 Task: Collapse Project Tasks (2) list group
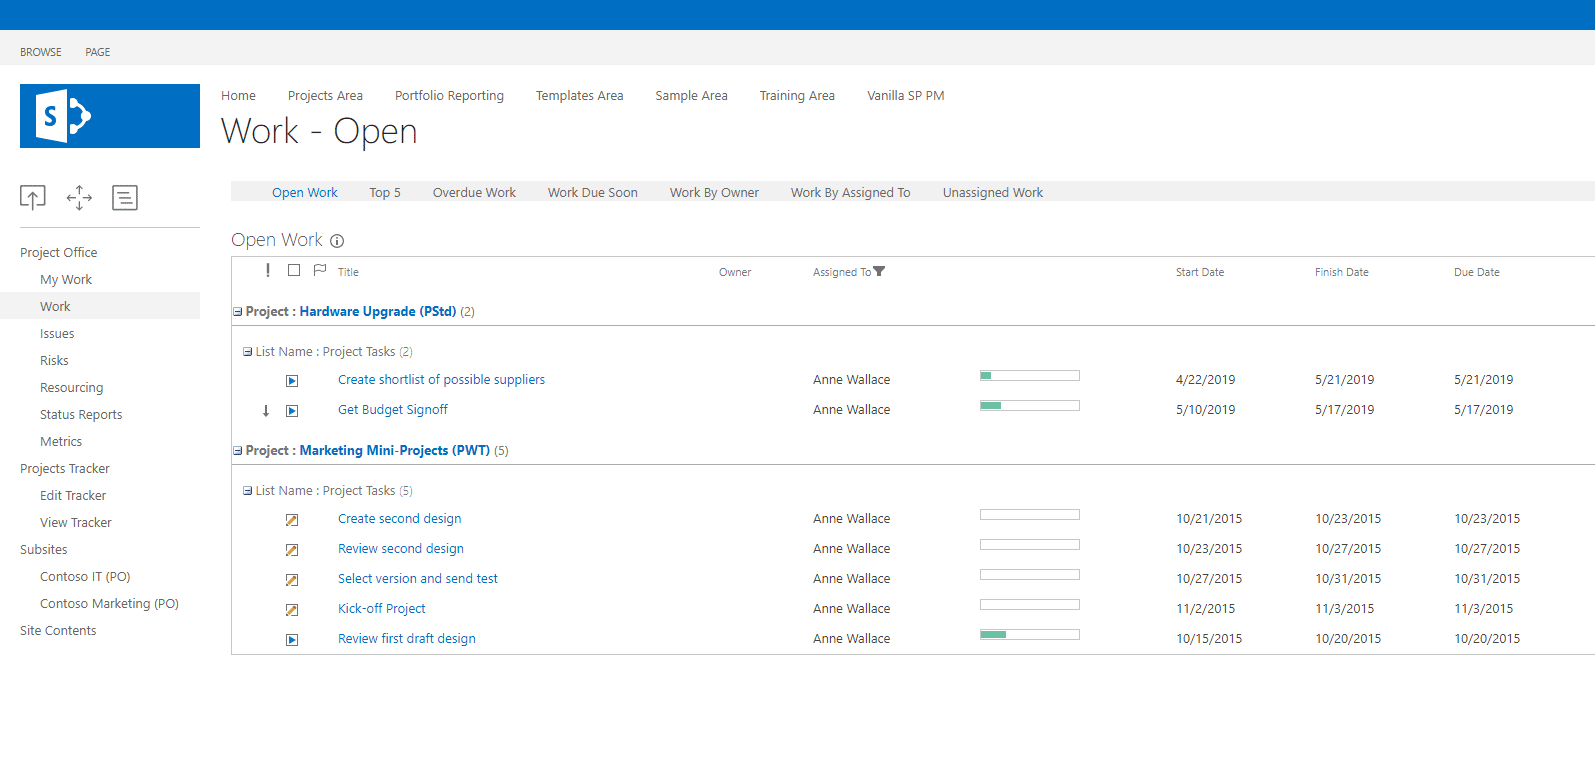click(248, 352)
